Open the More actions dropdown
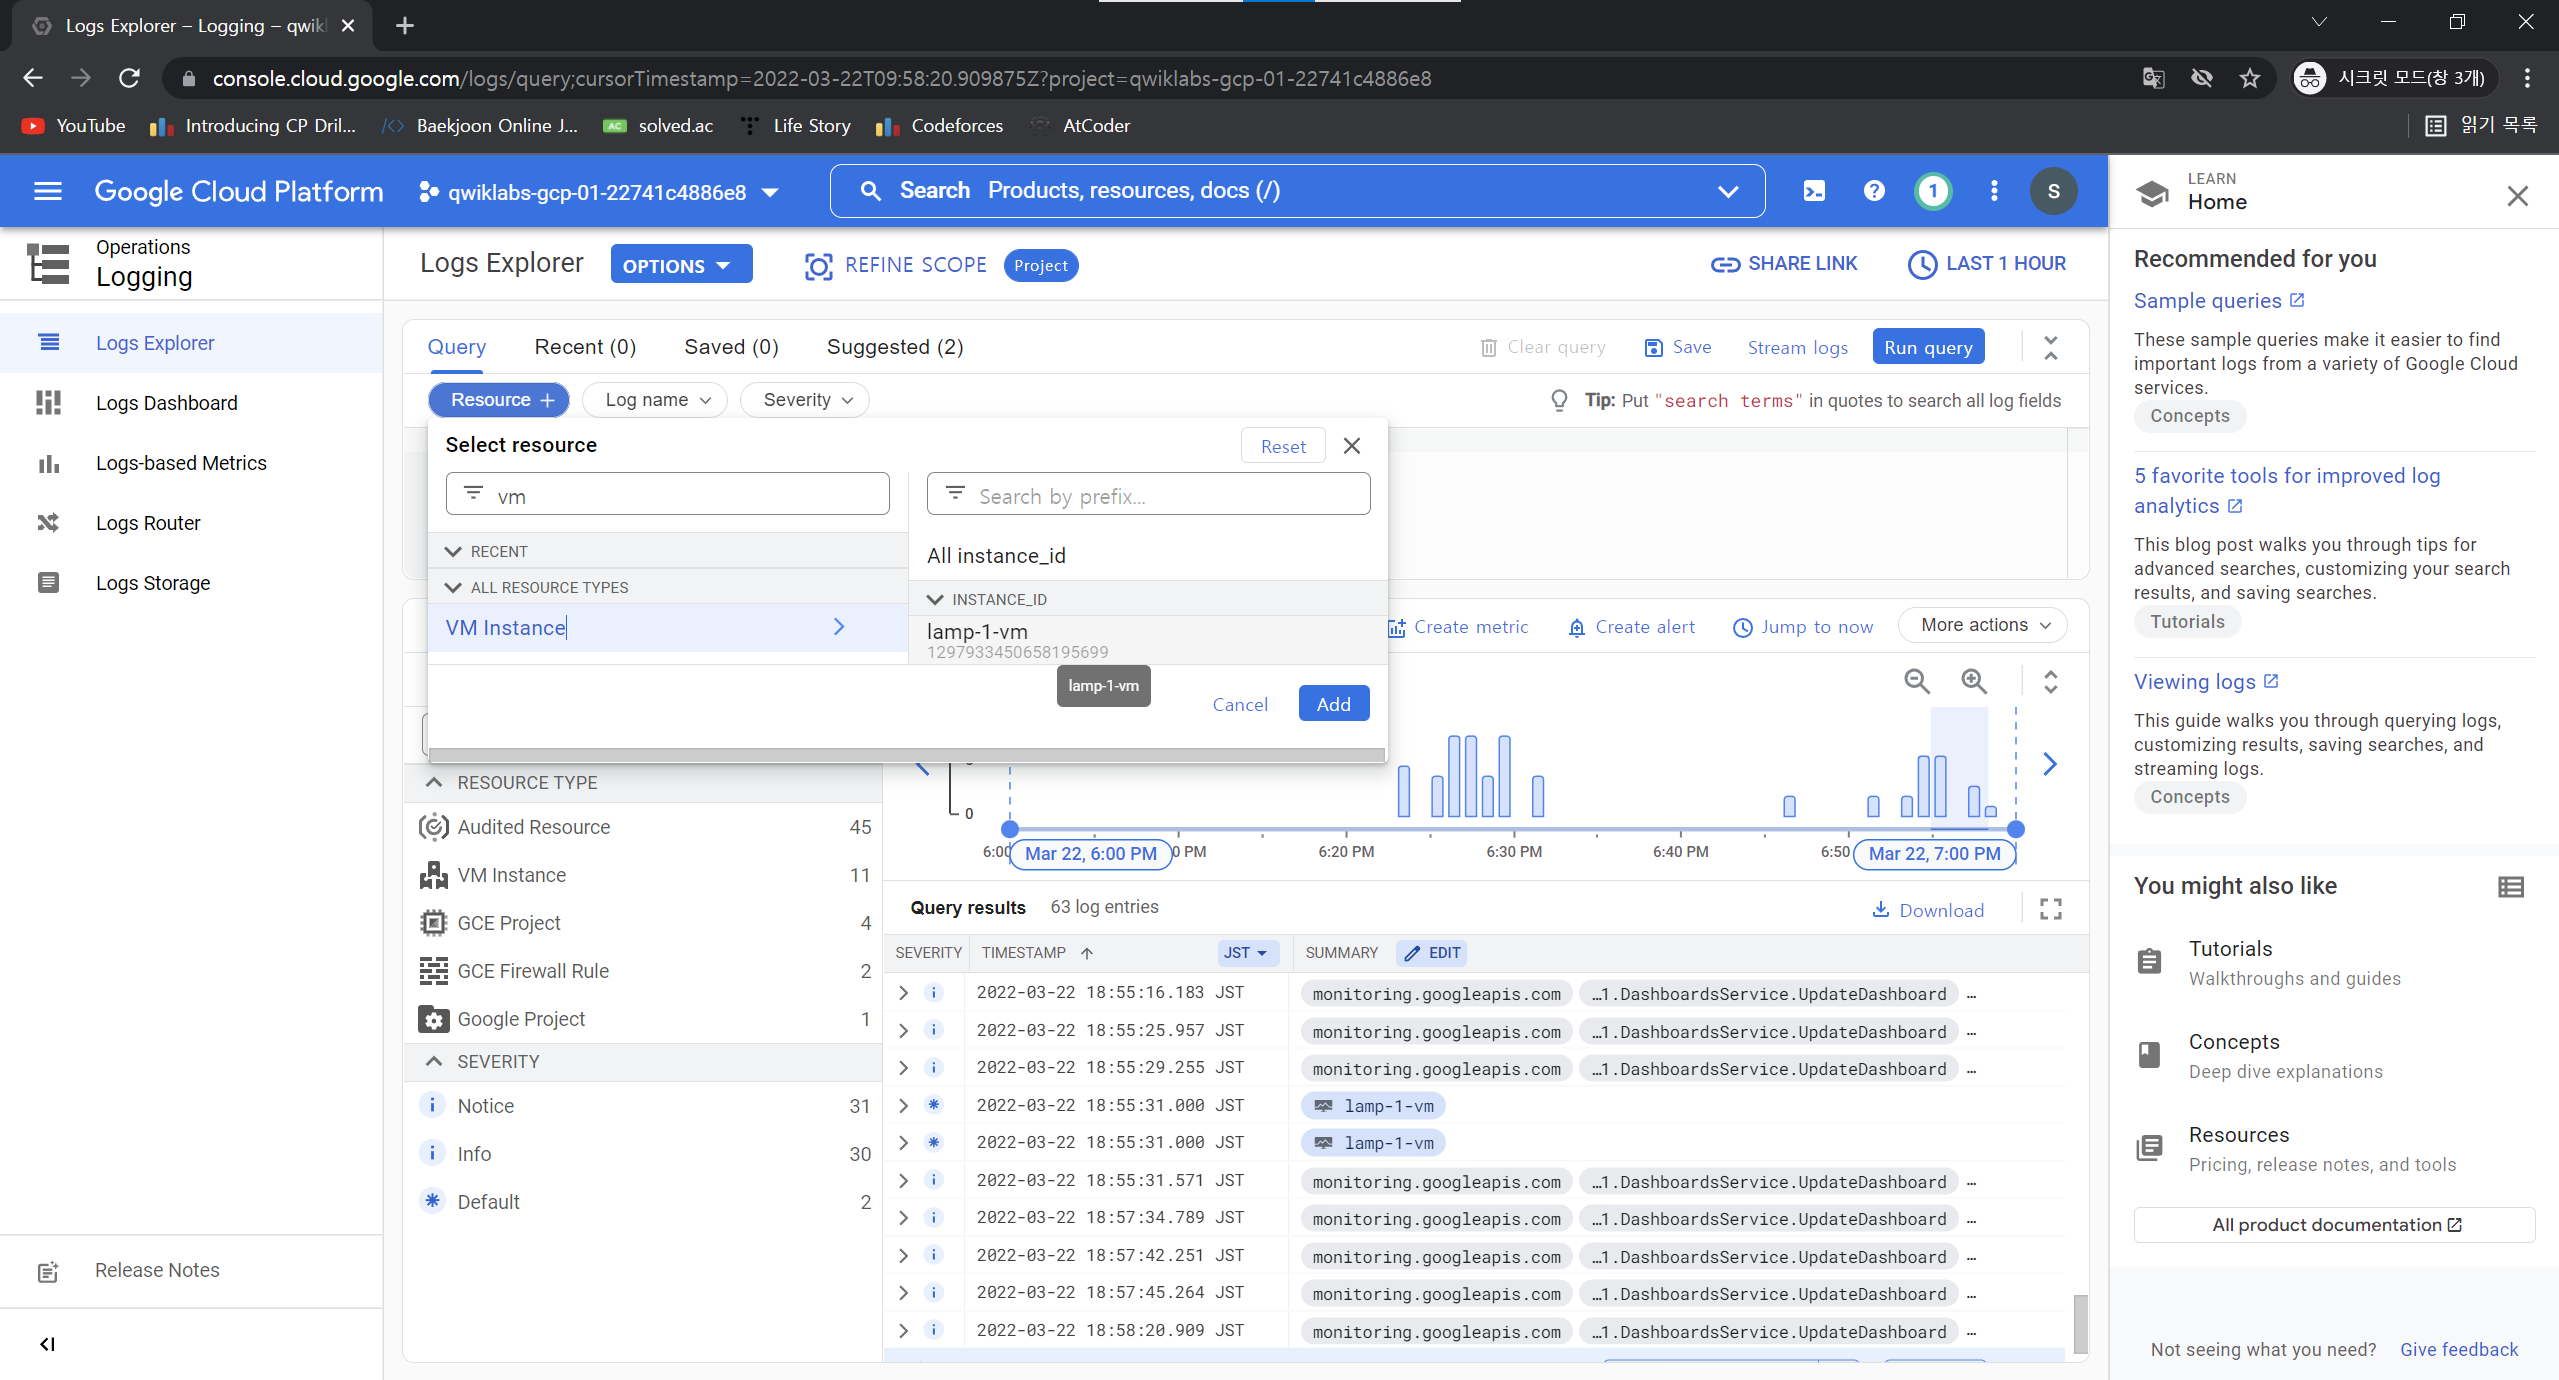This screenshot has width=2559, height=1380. [x=1983, y=625]
